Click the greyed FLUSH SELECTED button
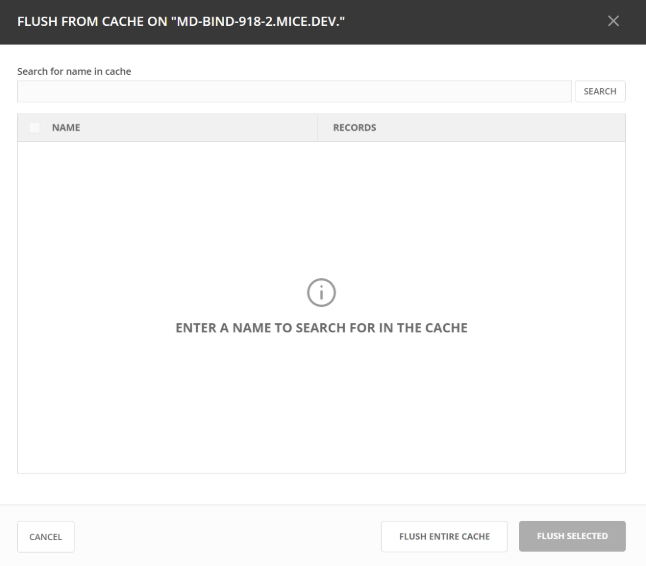Viewport: 646px width, 566px height. (572, 537)
